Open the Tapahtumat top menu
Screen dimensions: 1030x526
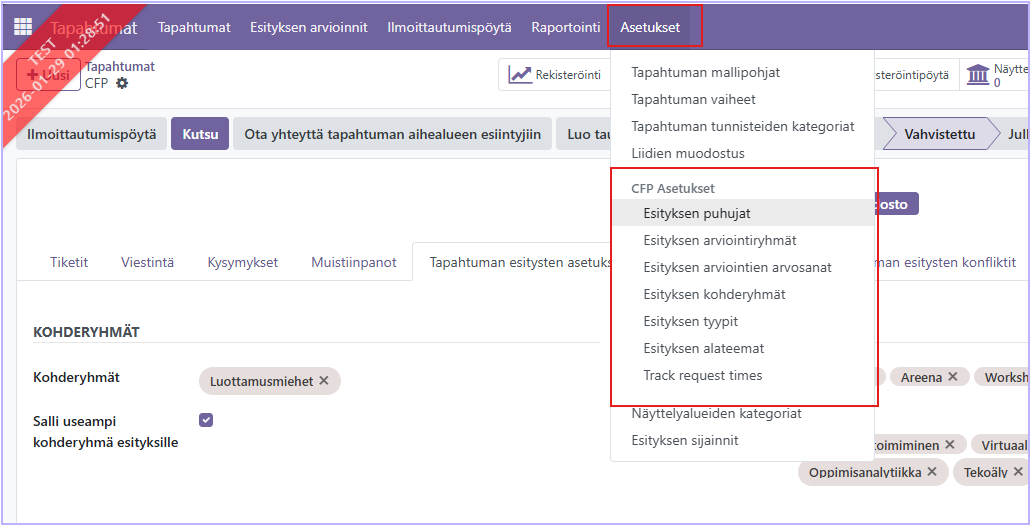pyautogui.click(x=194, y=27)
